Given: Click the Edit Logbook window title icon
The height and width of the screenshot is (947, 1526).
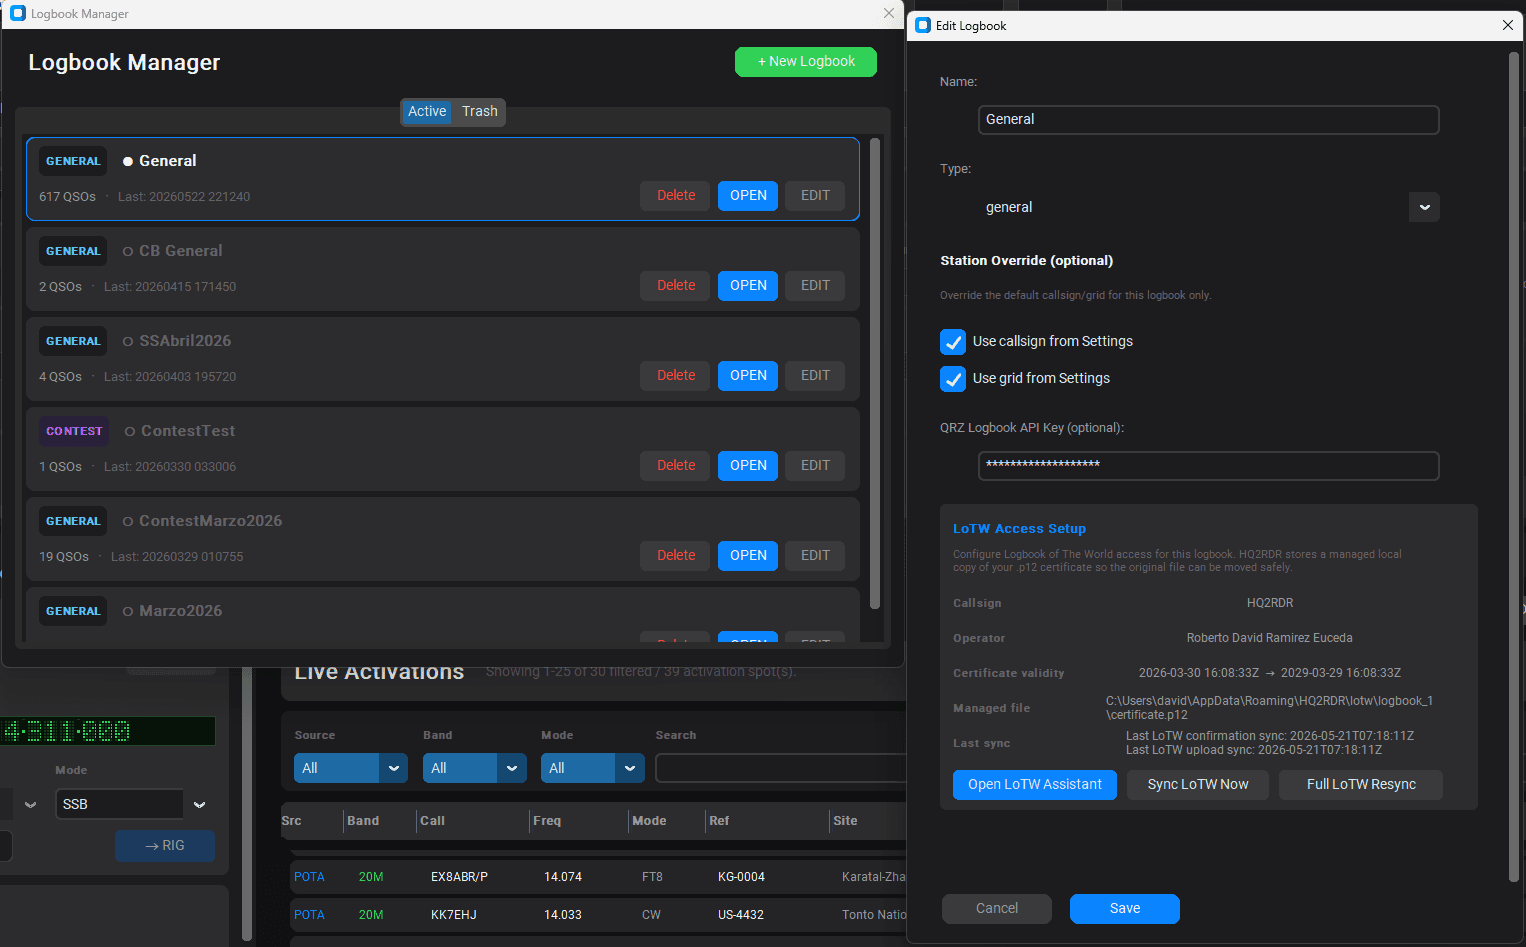Looking at the screenshot, I should (923, 26).
